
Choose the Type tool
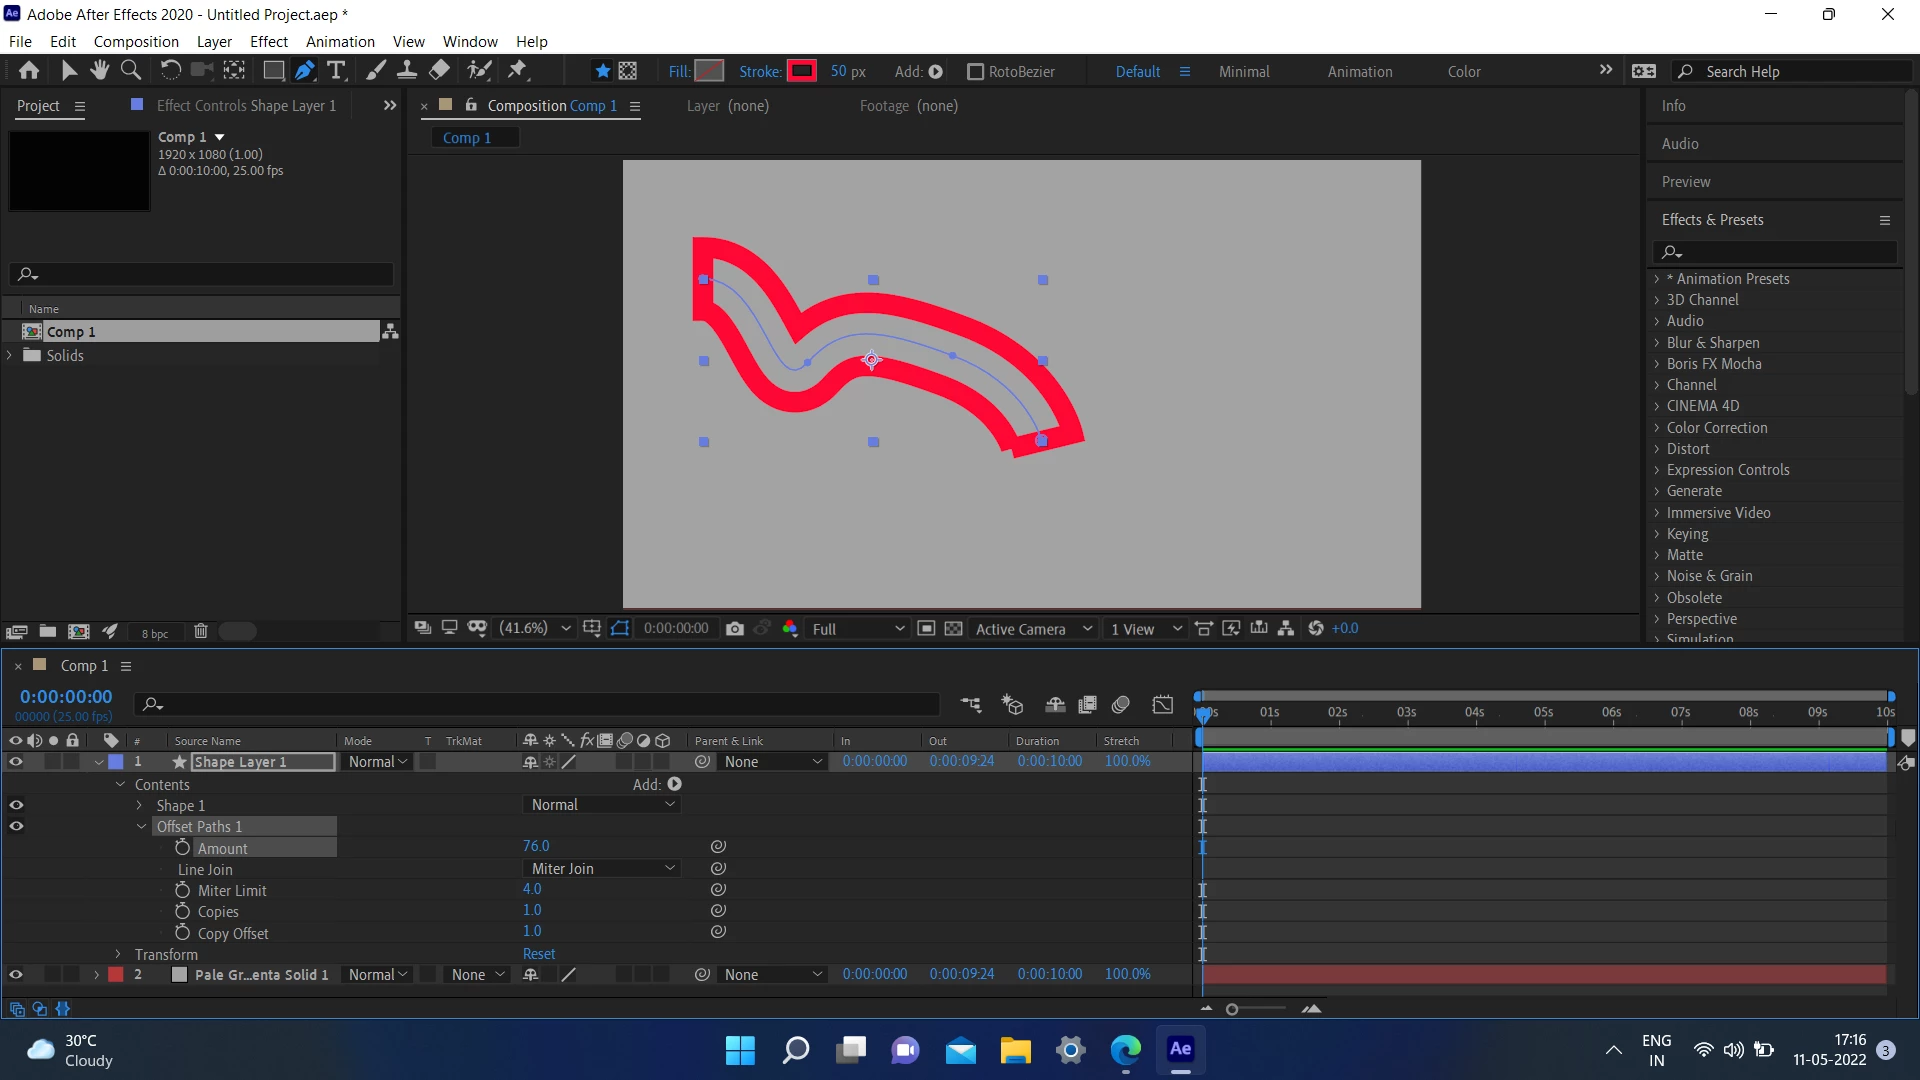(x=336, y=70)
